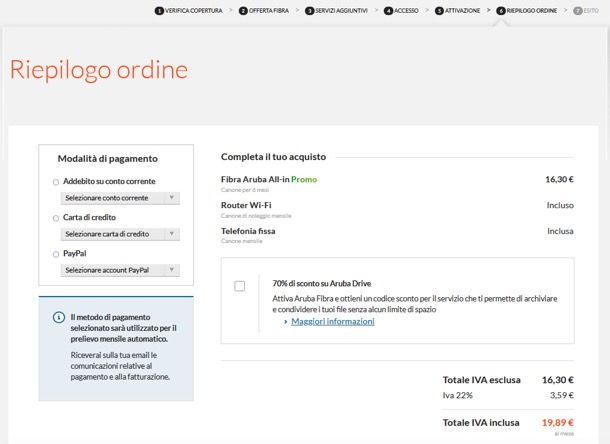This screenshot has width=610, height=444.
Task: Click the Totale IVA inclusa label
Action: click(x=481, y=423)
